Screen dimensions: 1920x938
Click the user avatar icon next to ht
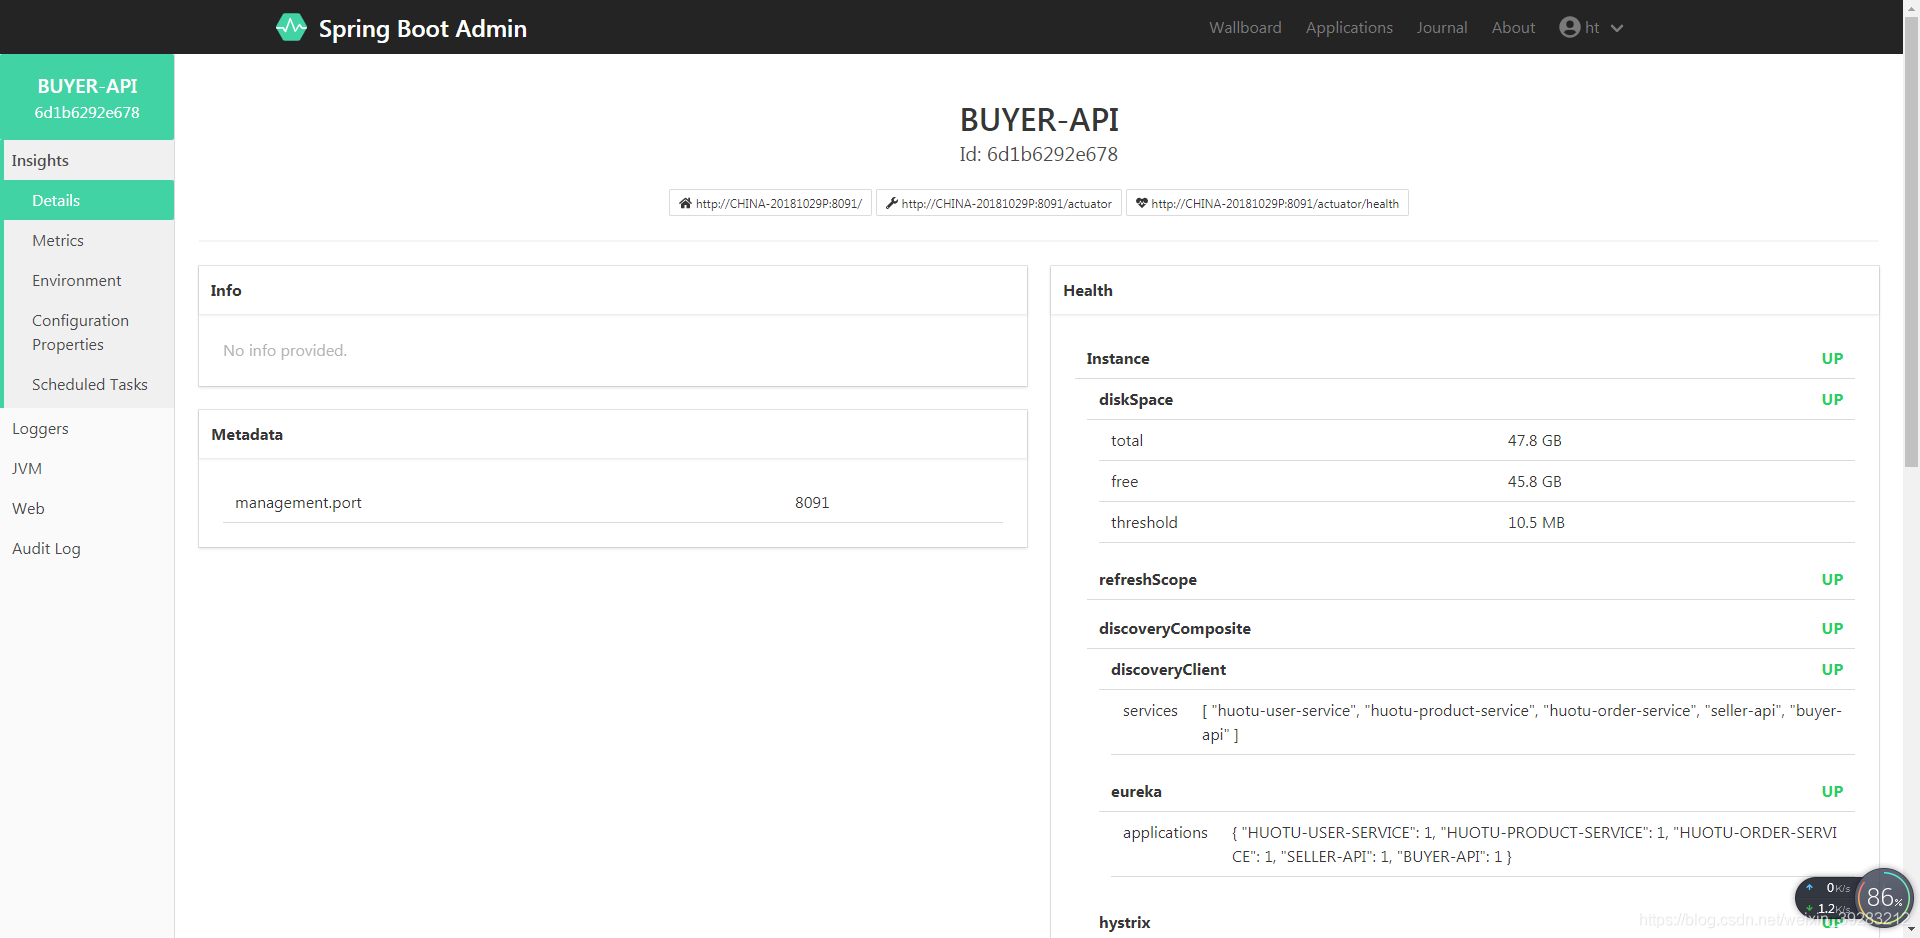tap(1569, 27)
